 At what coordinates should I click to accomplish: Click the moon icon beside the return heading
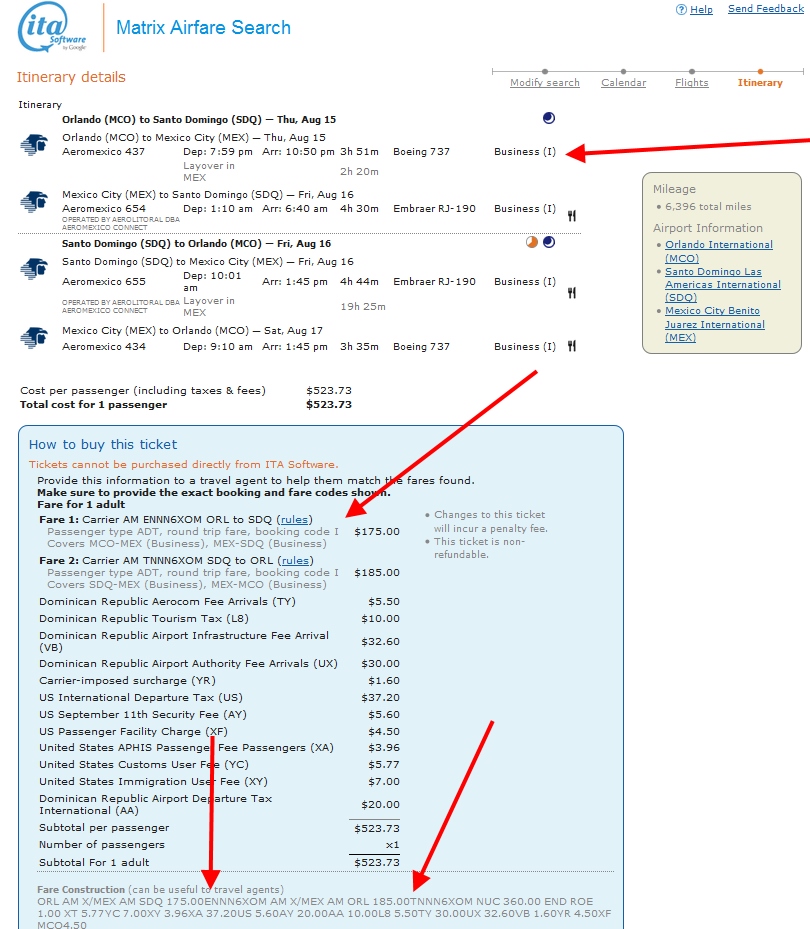coord(548,242)
